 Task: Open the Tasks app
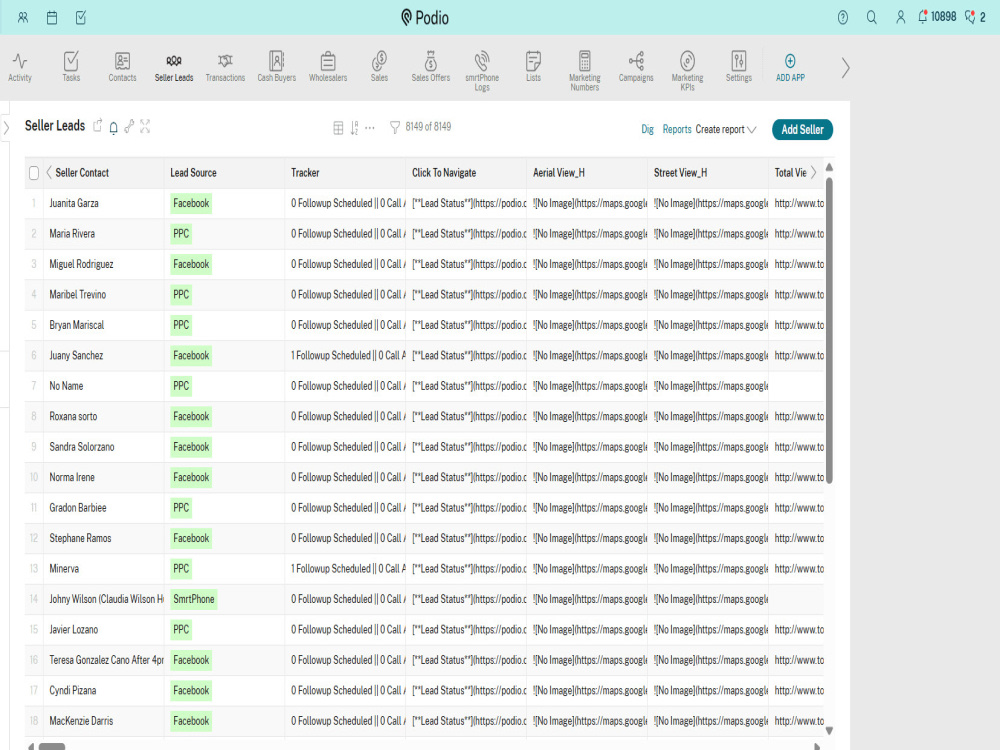[71, 67]
